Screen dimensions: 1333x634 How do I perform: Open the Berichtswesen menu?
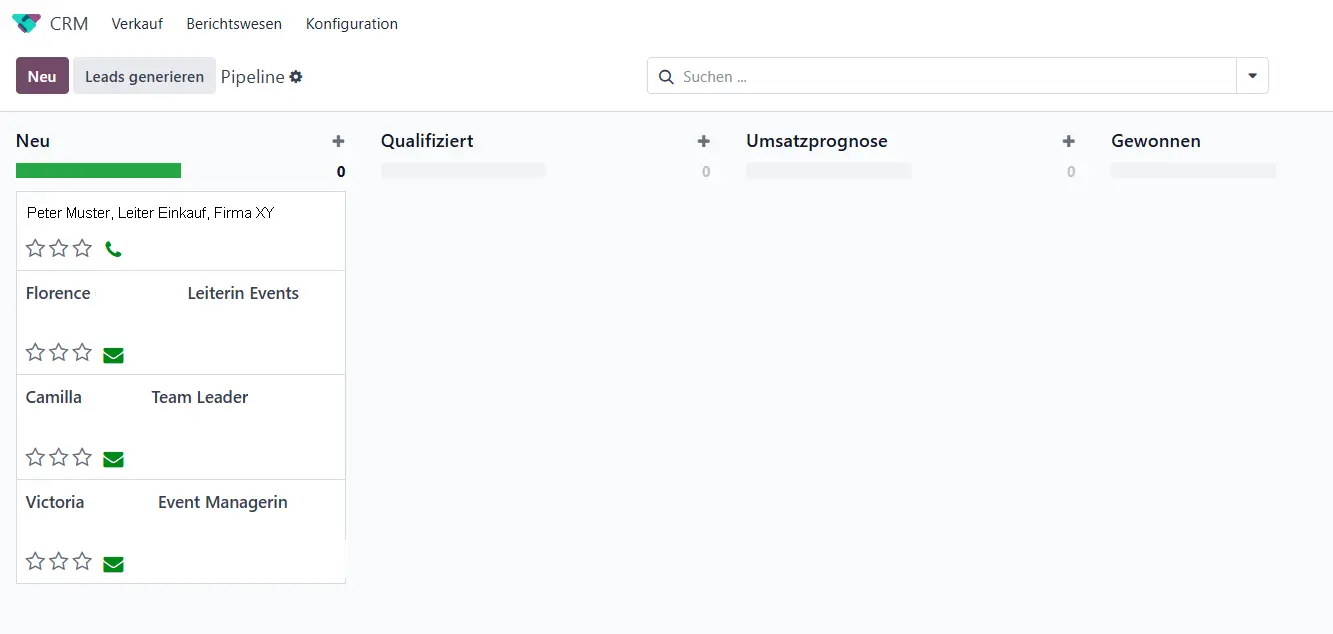point(234,24)
